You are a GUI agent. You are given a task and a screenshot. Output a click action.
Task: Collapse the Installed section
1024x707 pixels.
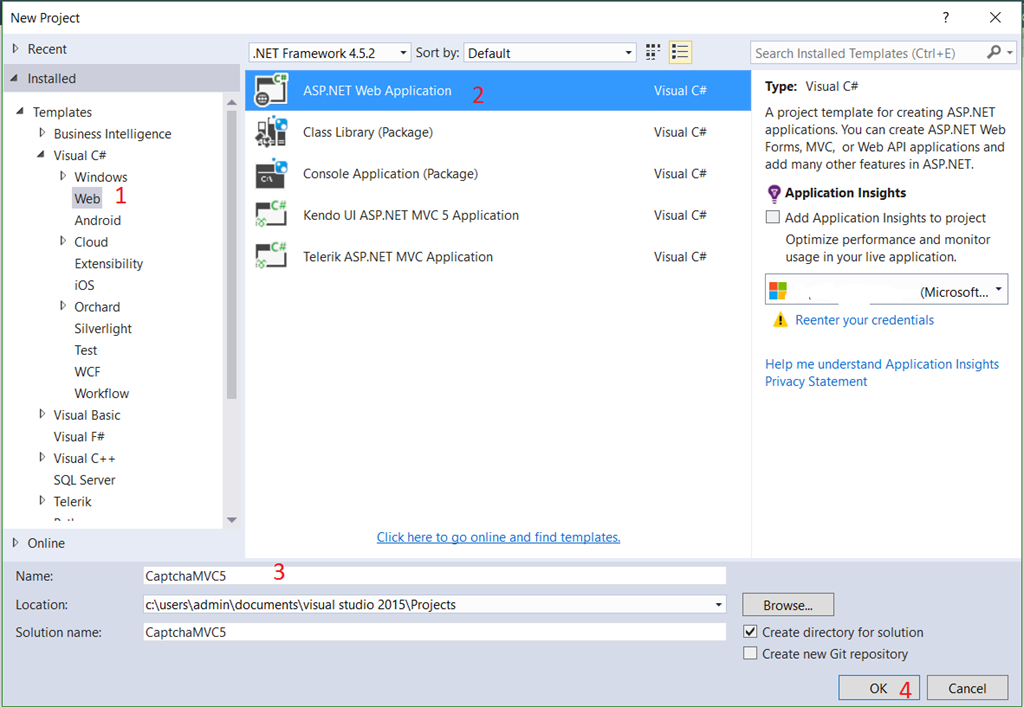(x=14, y=78)
